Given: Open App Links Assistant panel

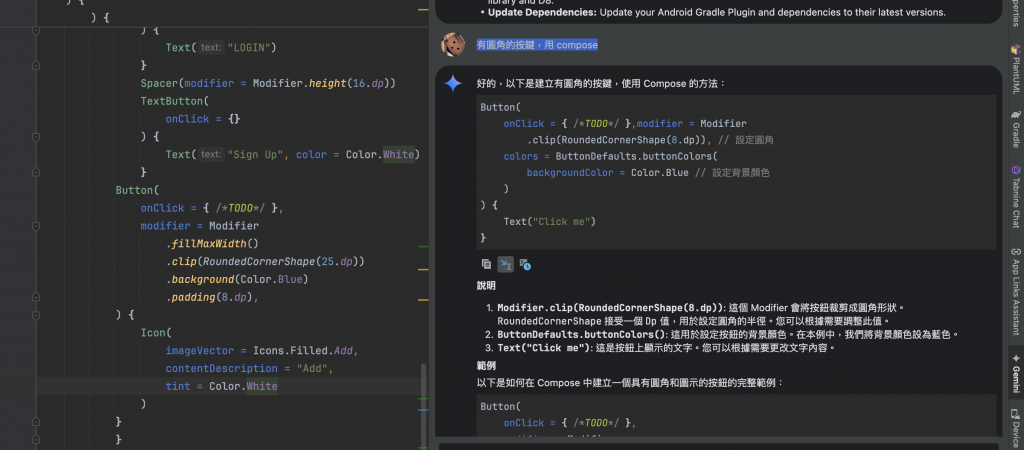Looking at the screenshot, I should pyautogui.click(x=1016, y=291).
